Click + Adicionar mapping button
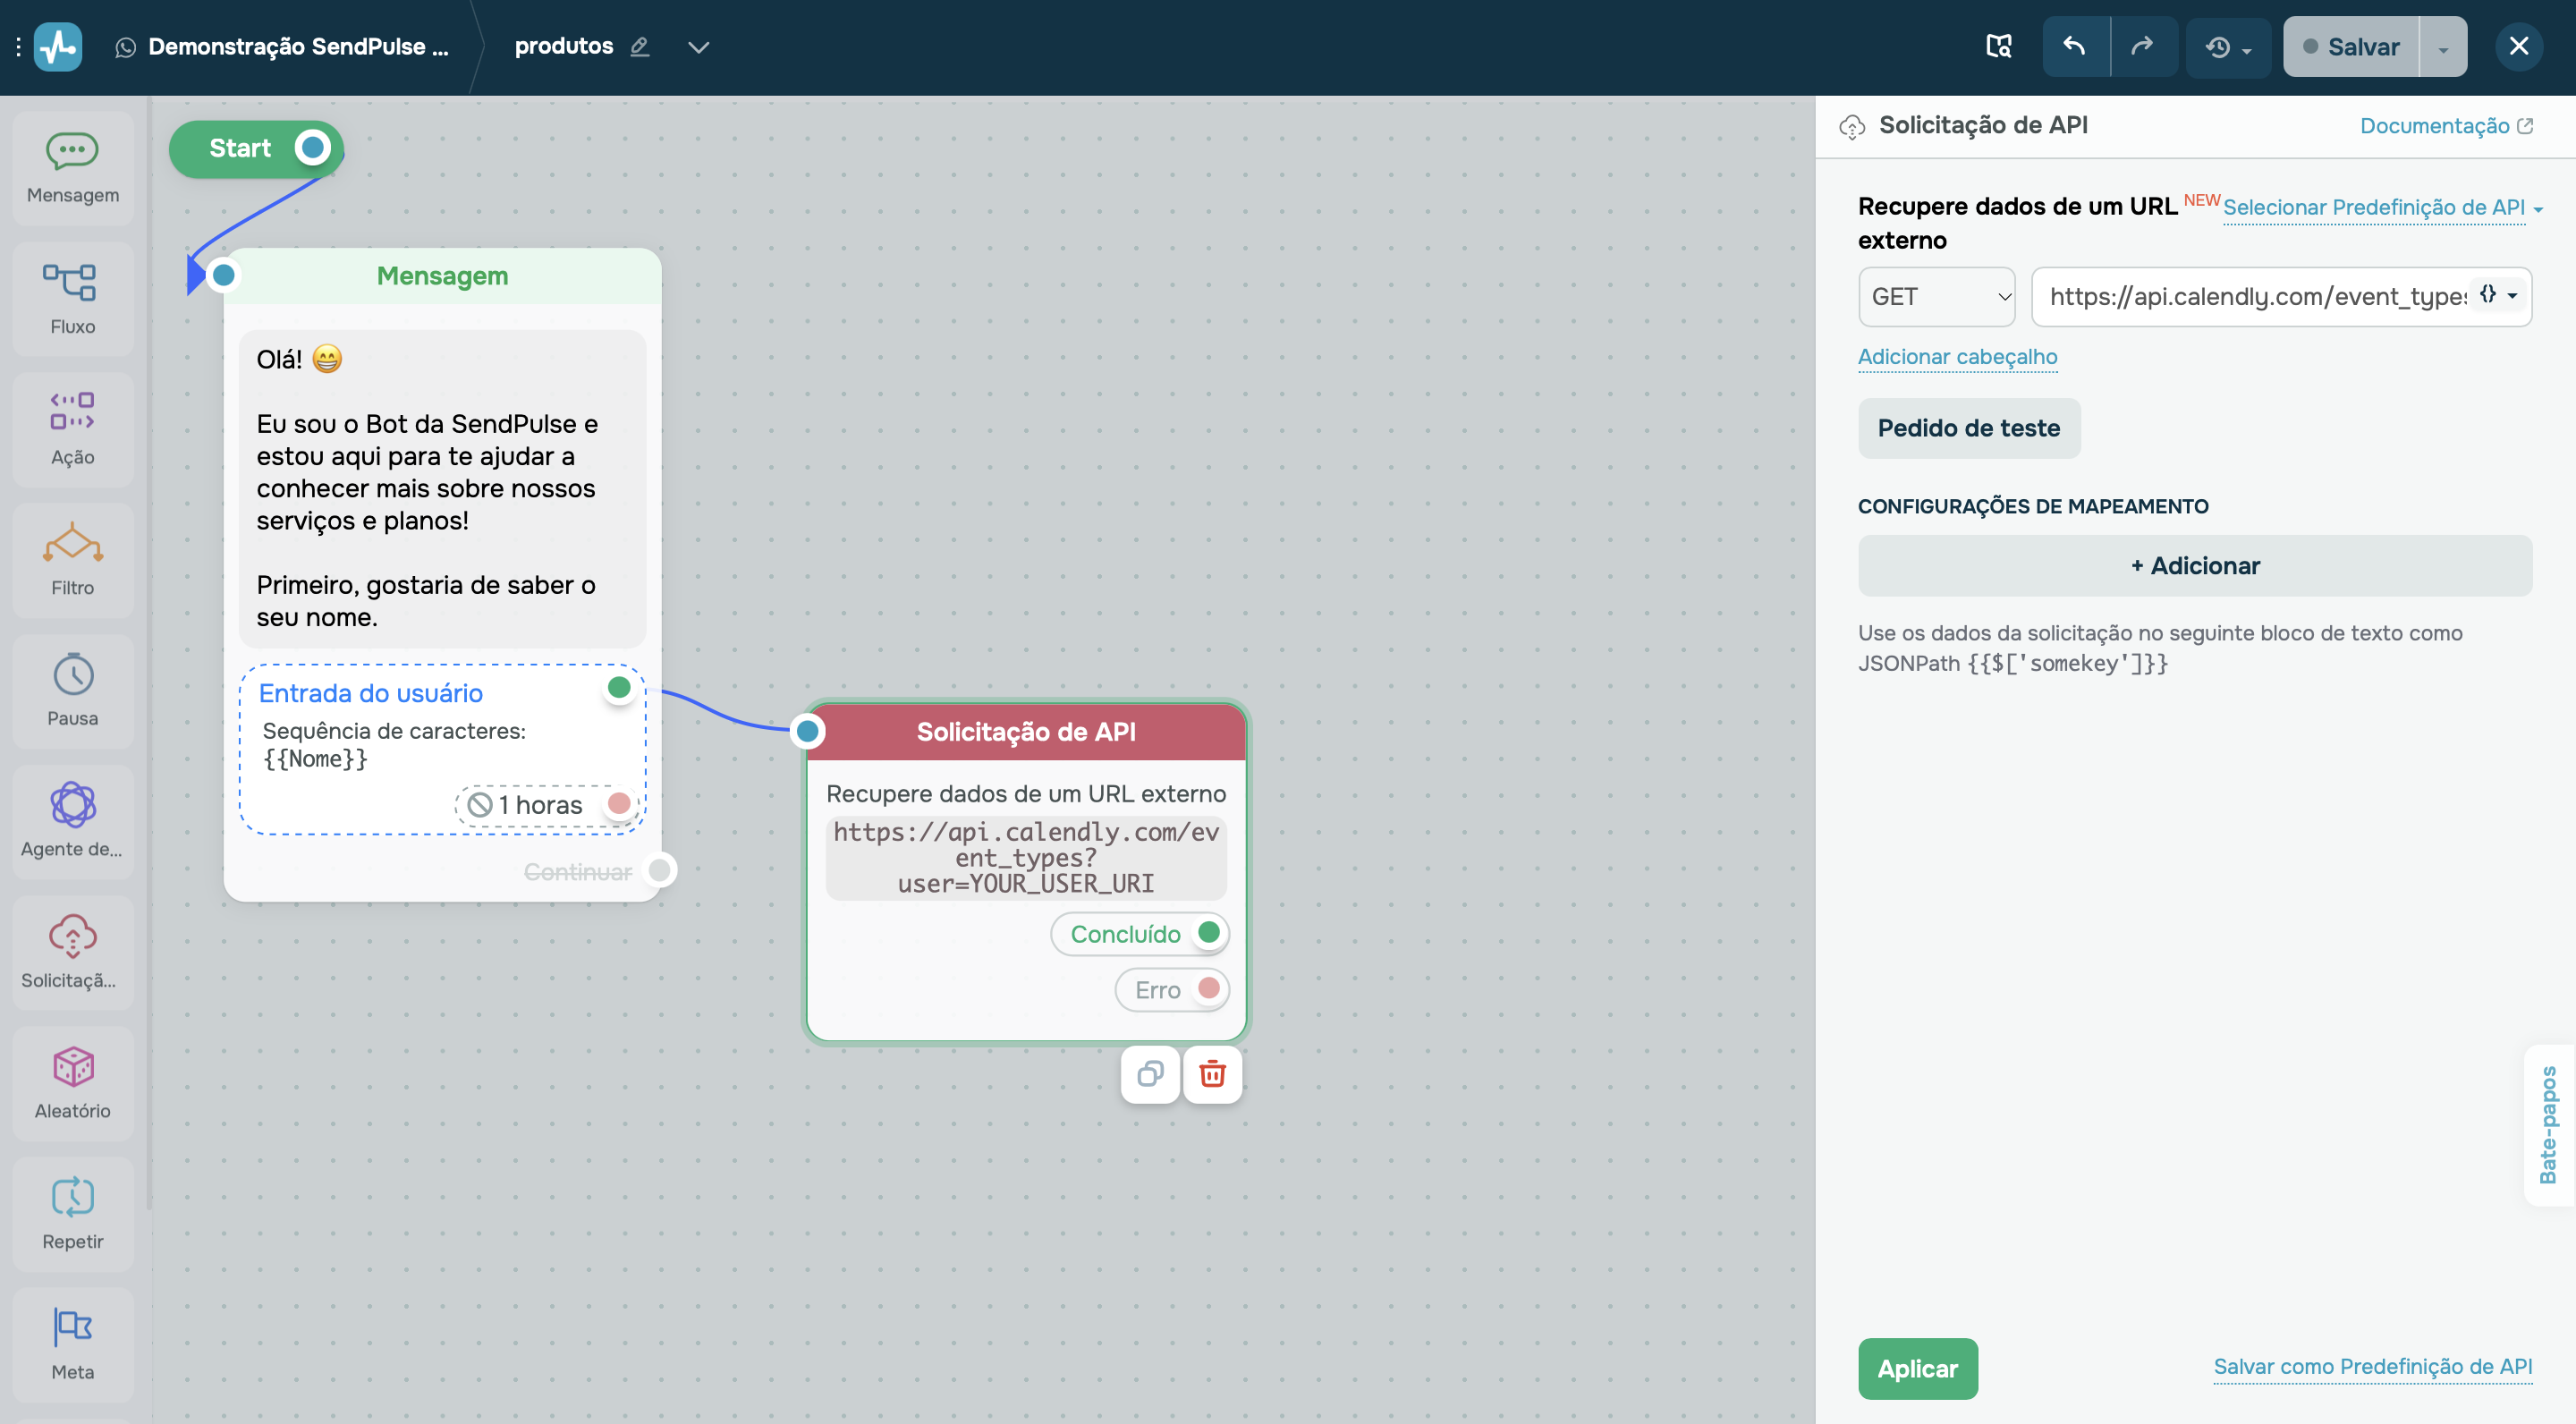2576x1424 pixels. [x=2194, y=566]
